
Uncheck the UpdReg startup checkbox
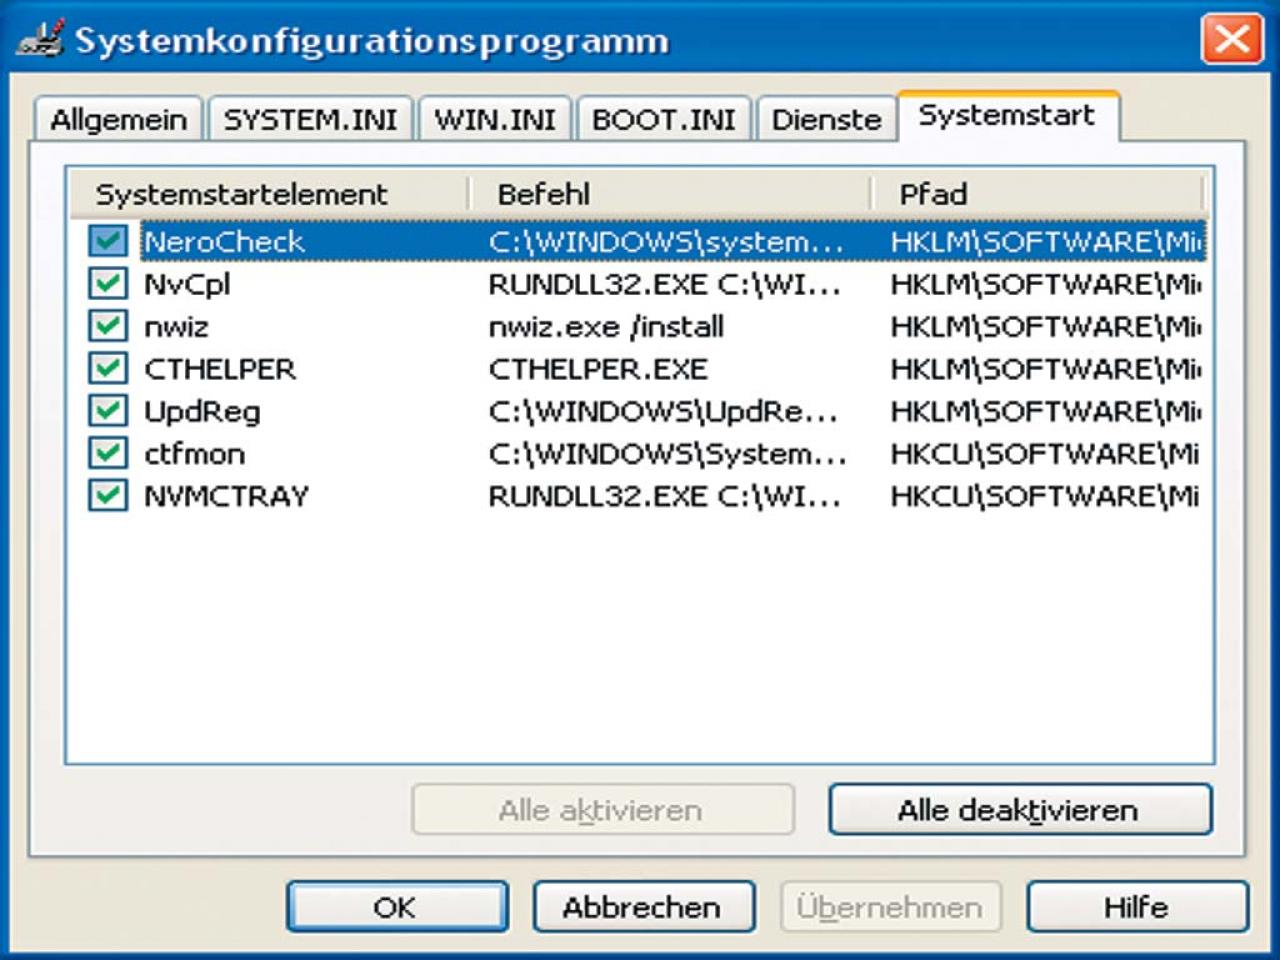click(x=108, y=411)
